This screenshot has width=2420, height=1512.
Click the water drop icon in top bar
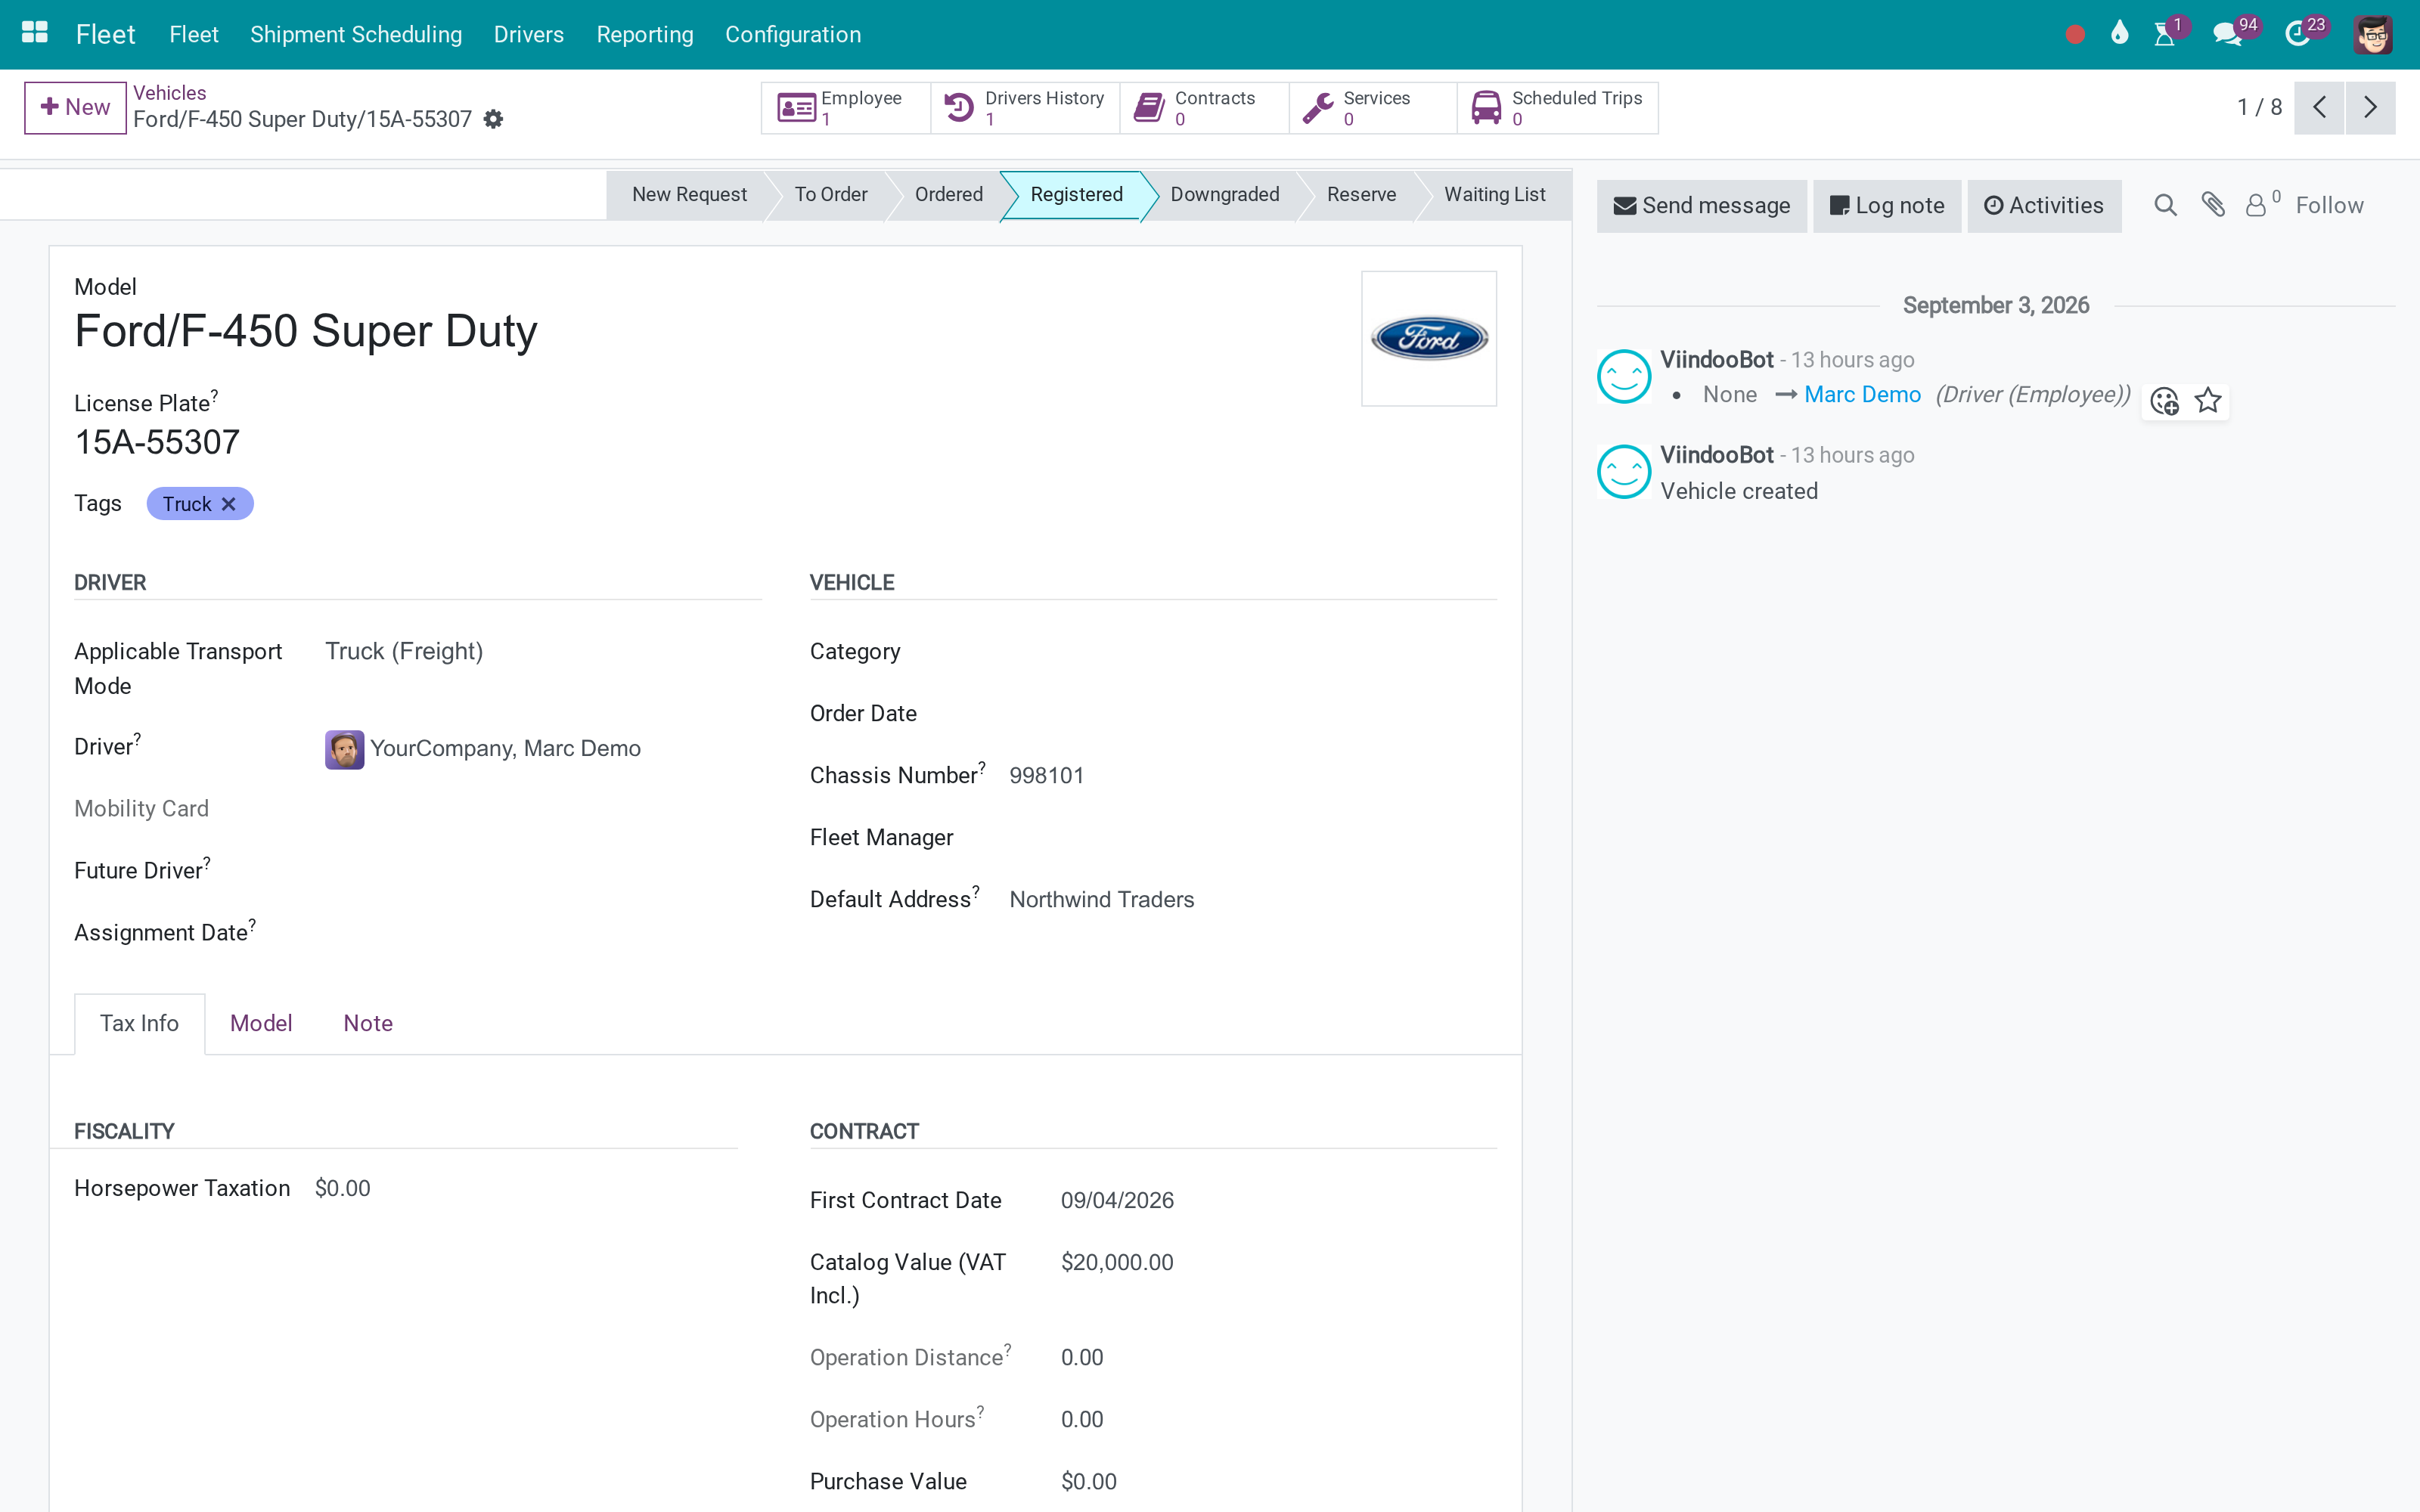(x=2119, y=34)
